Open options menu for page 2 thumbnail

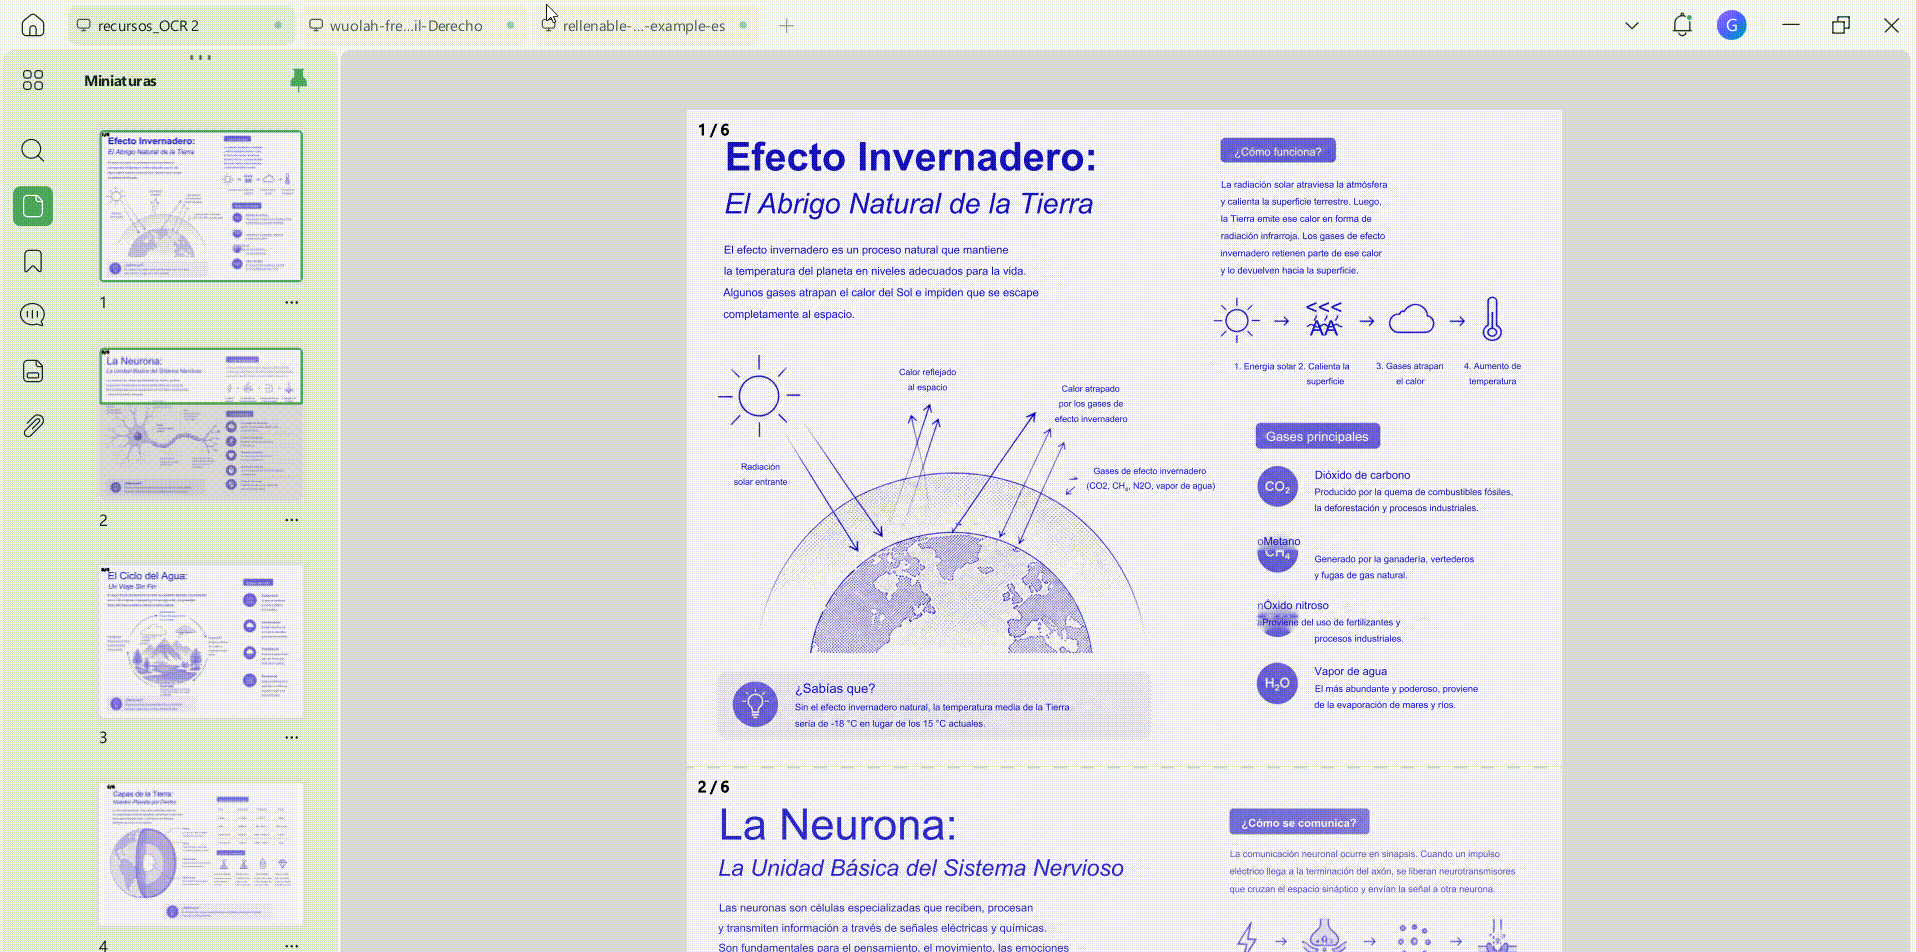(292, 520)
